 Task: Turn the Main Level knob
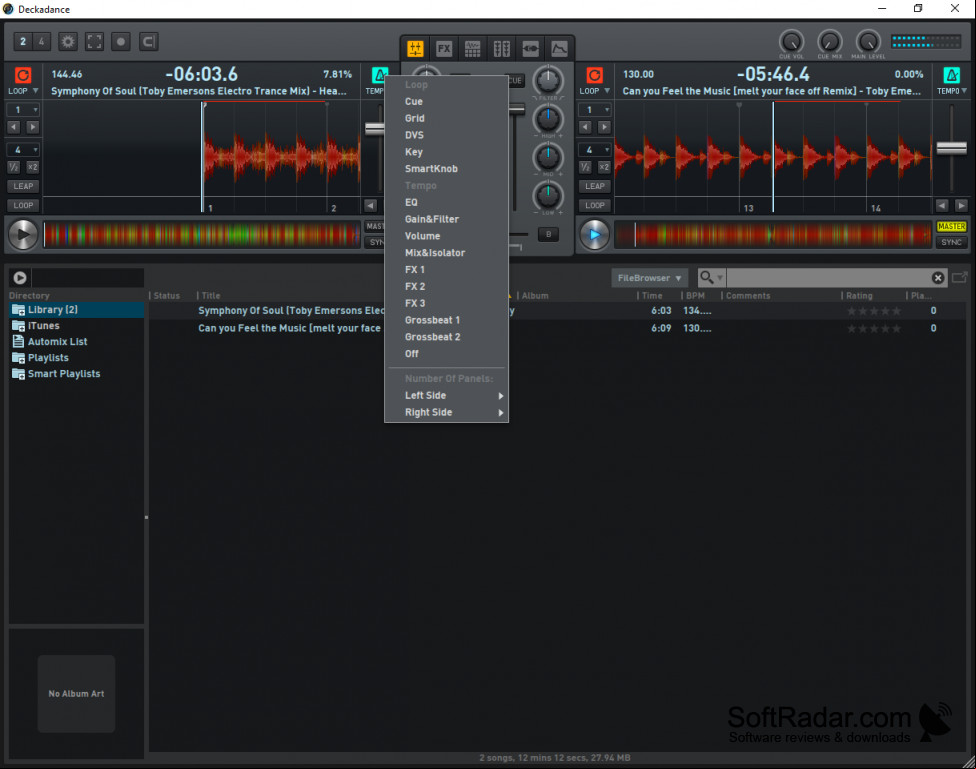(x=868, y=42)
